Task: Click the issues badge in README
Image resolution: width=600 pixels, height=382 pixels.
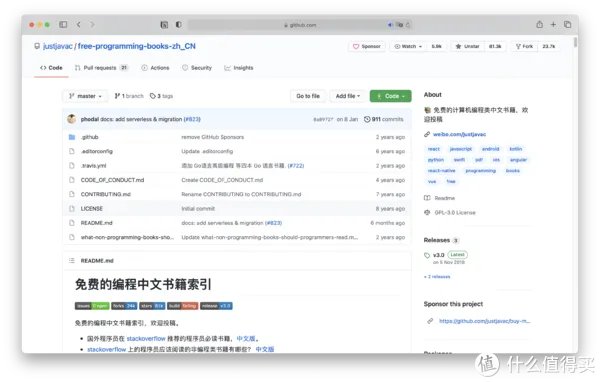Action: pyautogui.click(x=92, y=306)
